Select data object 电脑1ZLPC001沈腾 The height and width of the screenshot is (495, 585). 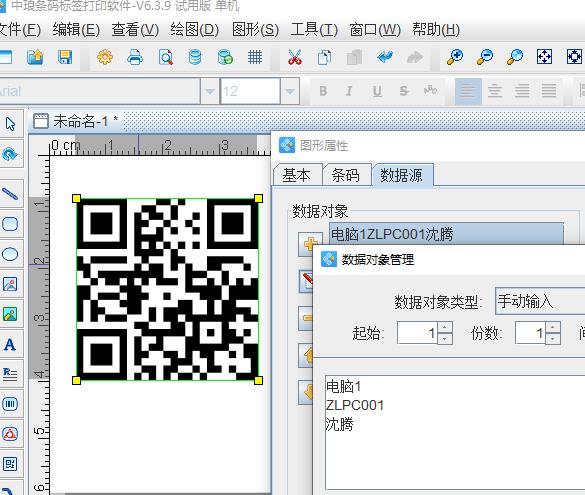click(x=446, y=234)
